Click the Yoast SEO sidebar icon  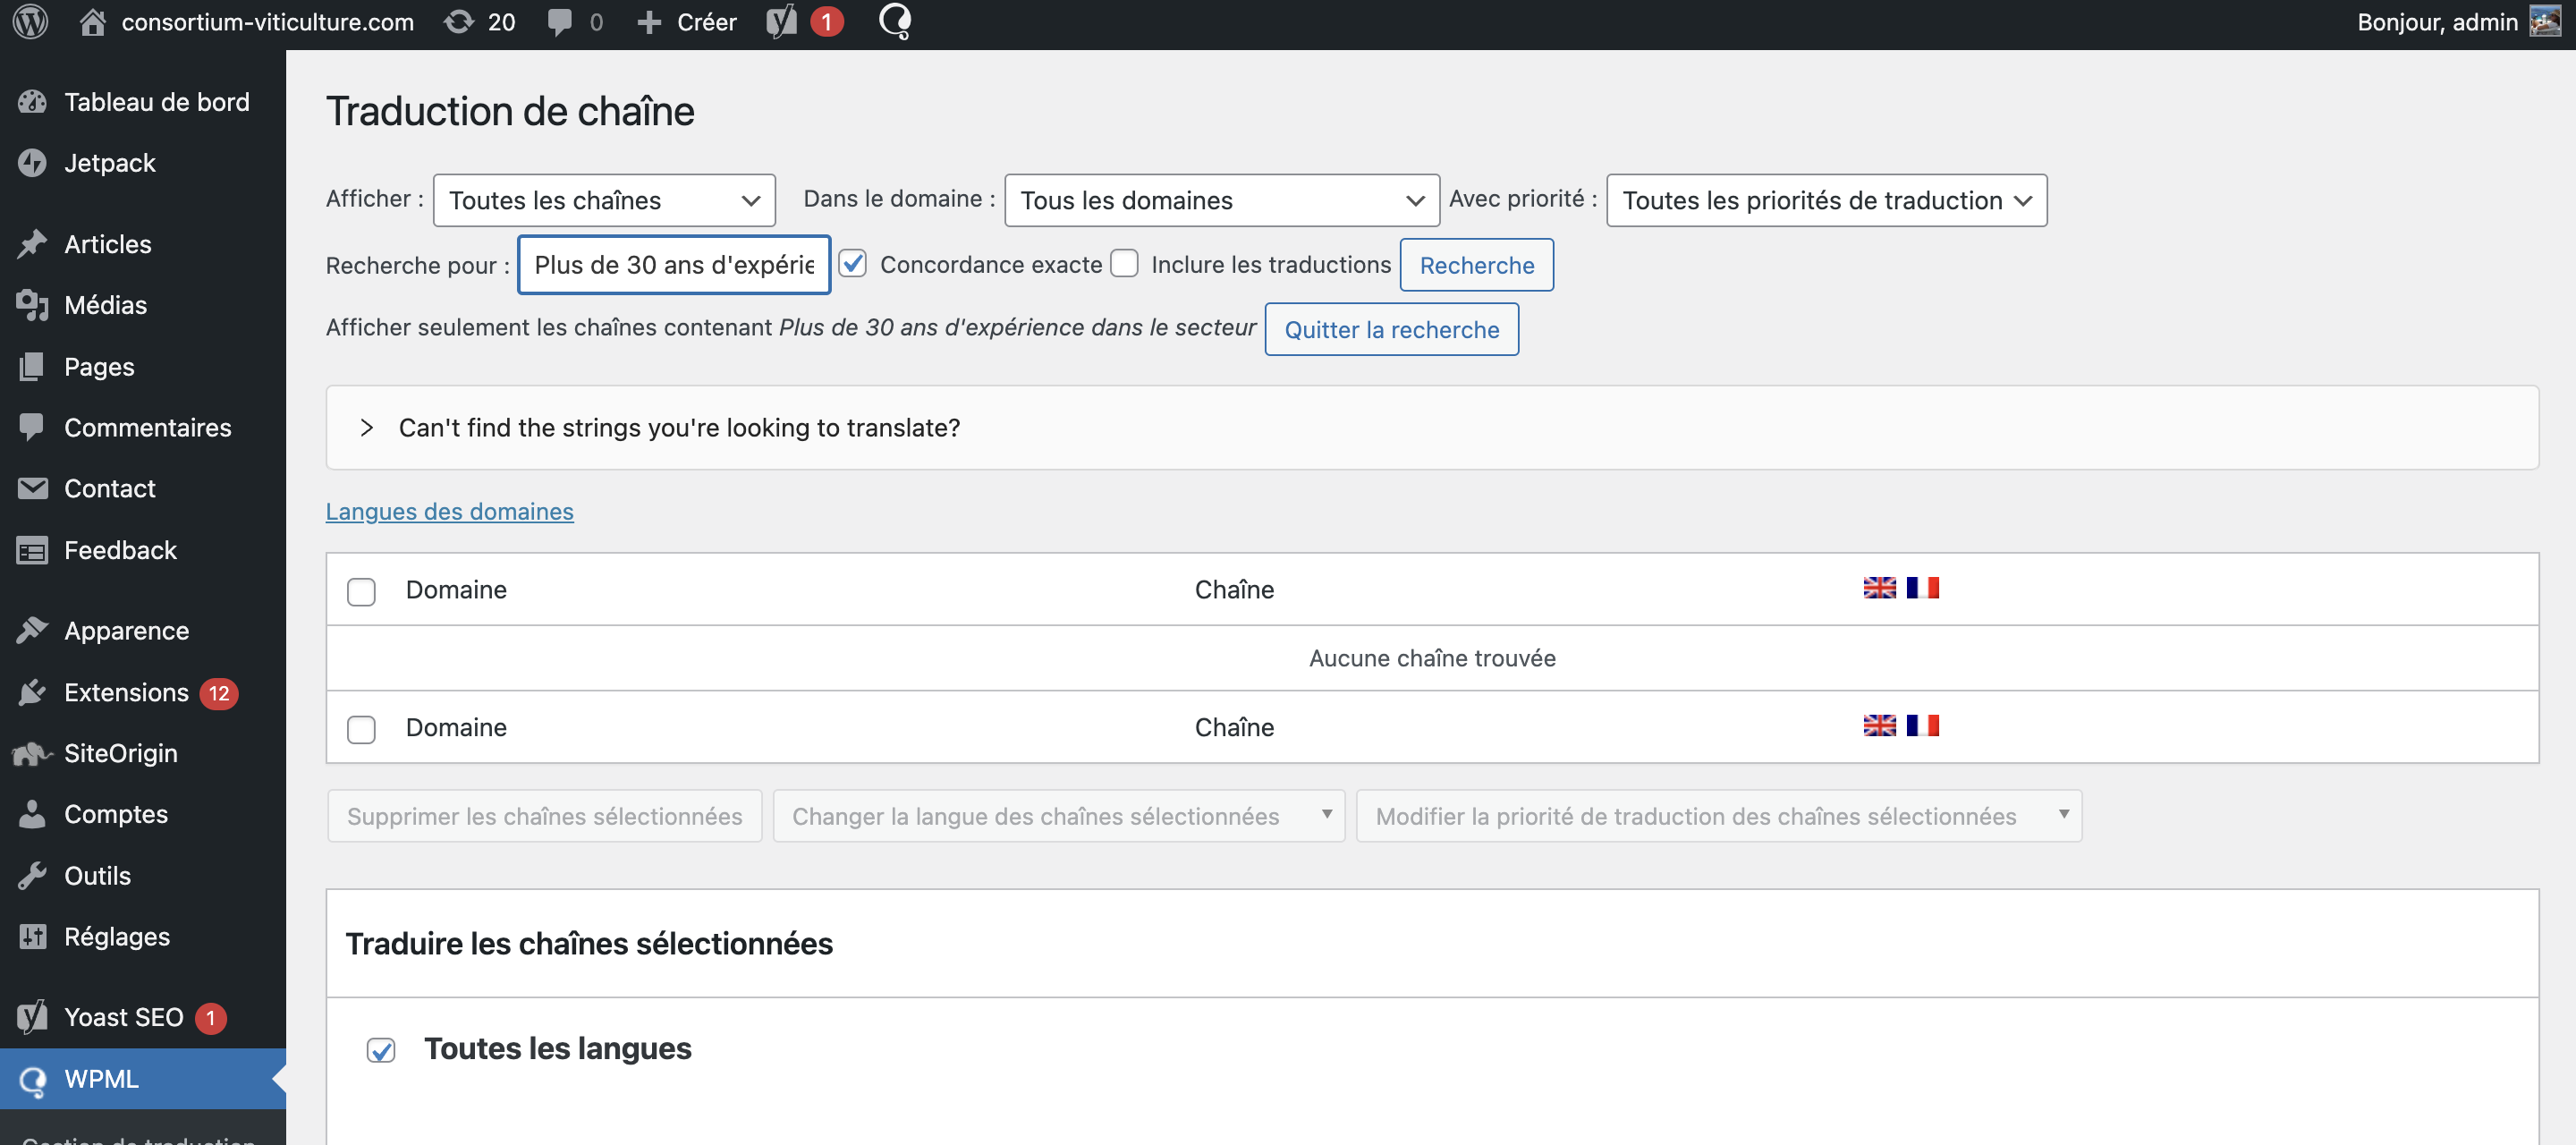point(32,1017)
